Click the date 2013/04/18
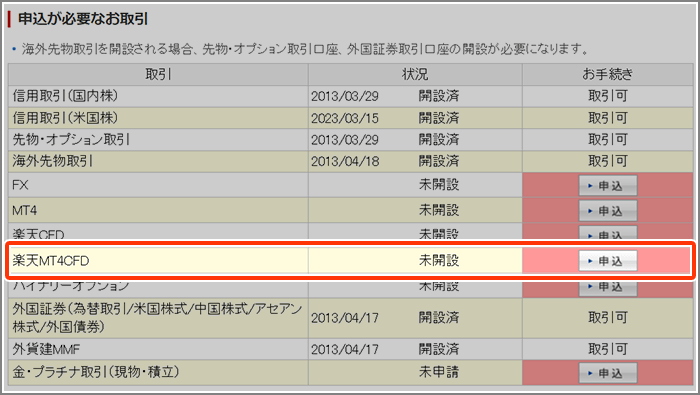This screenshot has height=395, width=700. (345, 161)
